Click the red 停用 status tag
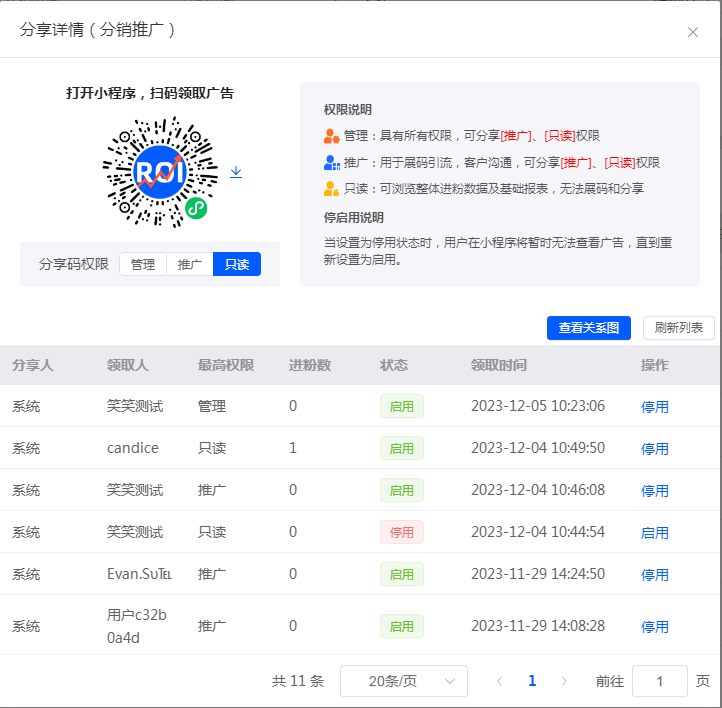This screenshot has height=708, width=722. point(402,533)
